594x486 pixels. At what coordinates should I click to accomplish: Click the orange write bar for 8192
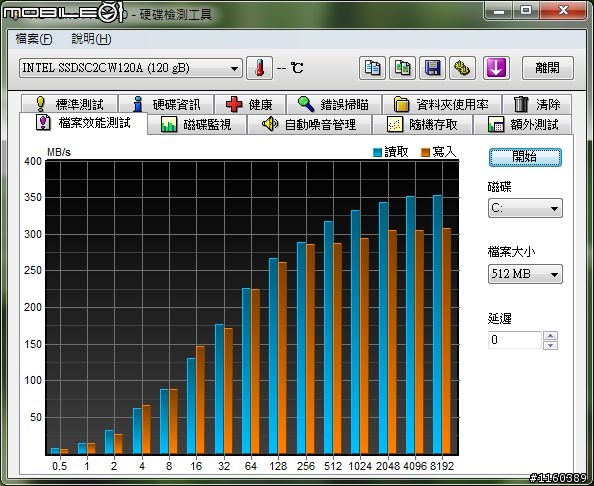point(447,341)
